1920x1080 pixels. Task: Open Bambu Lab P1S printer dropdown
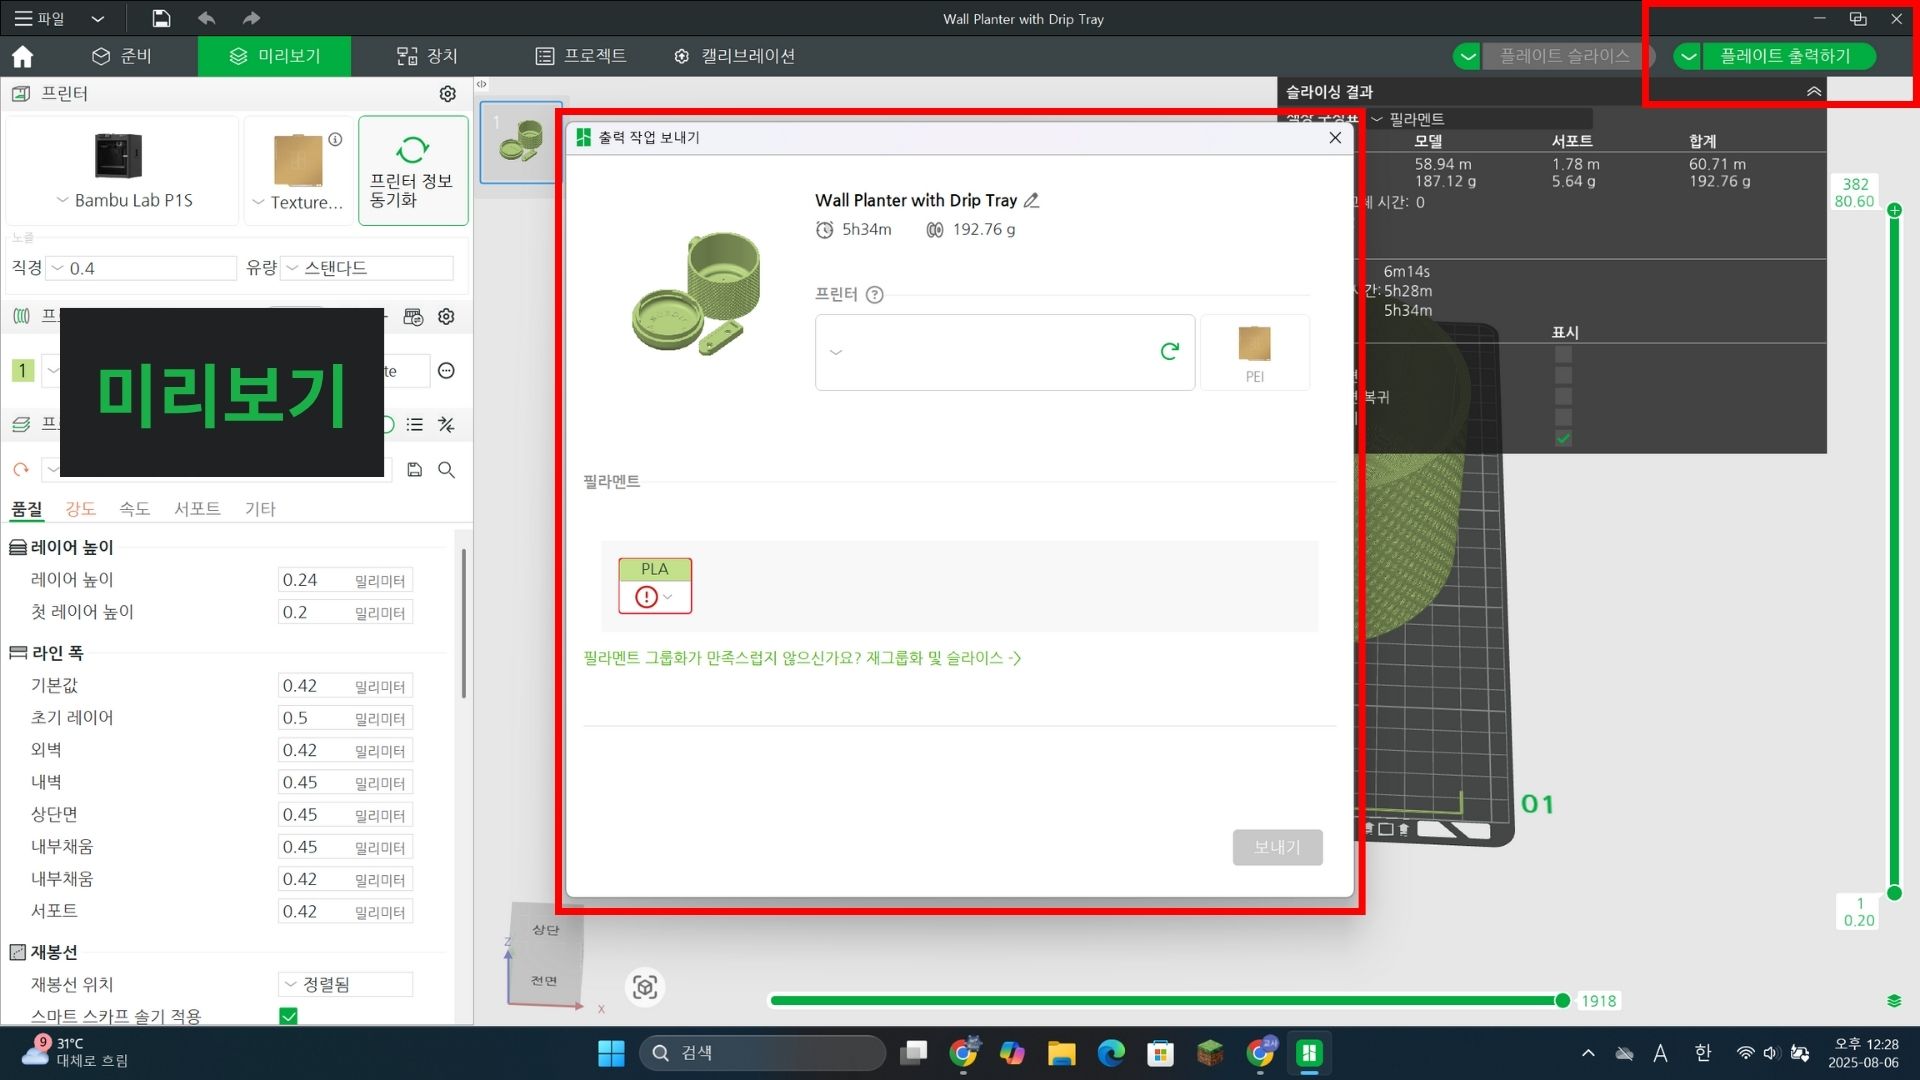(124, 200)
